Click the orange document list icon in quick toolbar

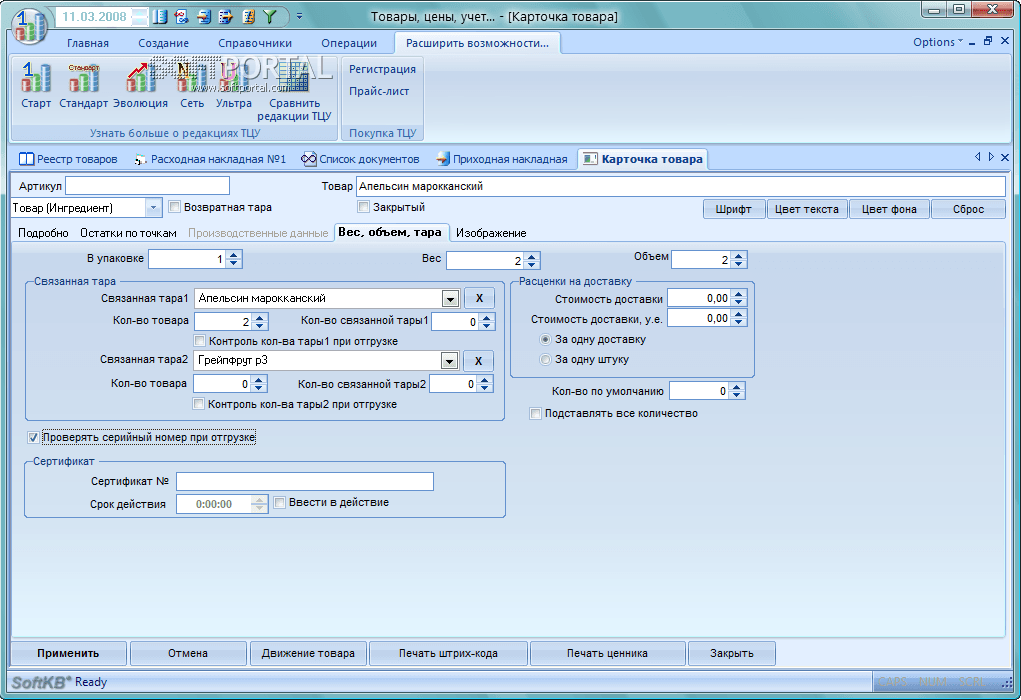(x=248, y=17)
